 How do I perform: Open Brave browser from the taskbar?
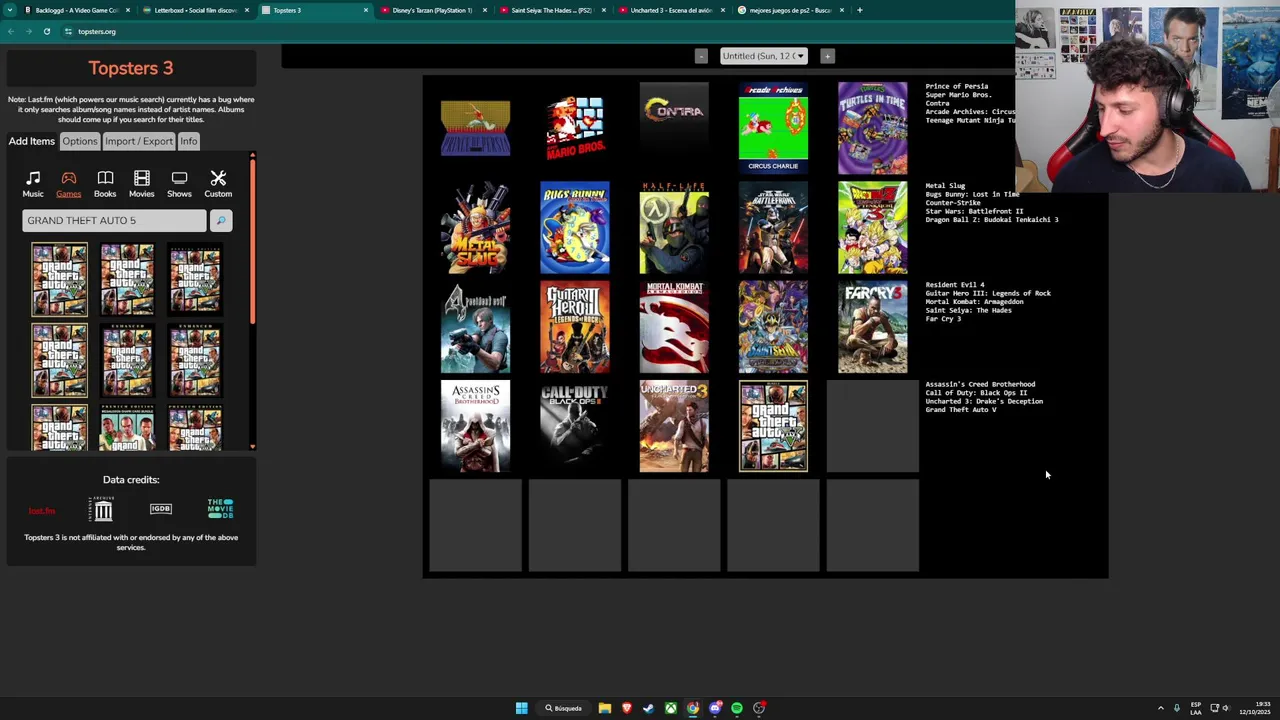coord(627,708)
